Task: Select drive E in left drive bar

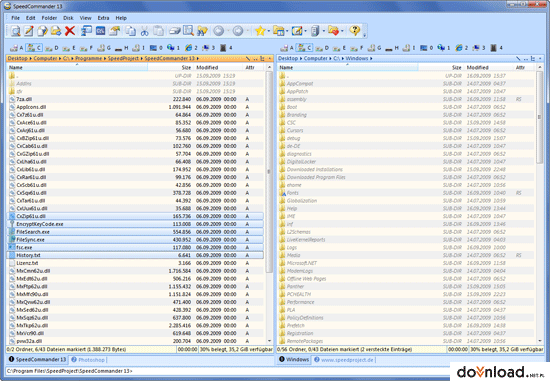Action: click(x=69, y=48)
